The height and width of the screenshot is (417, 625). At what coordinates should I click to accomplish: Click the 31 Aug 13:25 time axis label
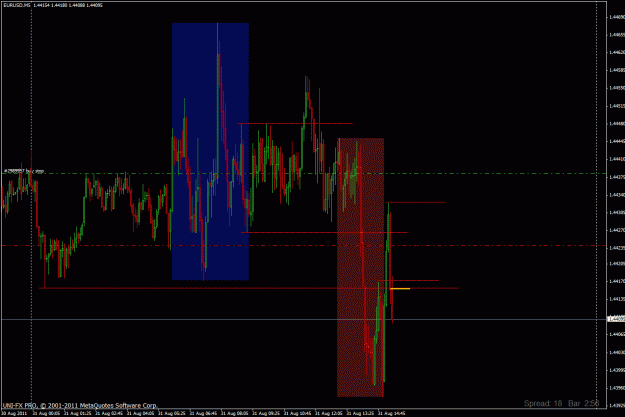click(x=360, y=413)
